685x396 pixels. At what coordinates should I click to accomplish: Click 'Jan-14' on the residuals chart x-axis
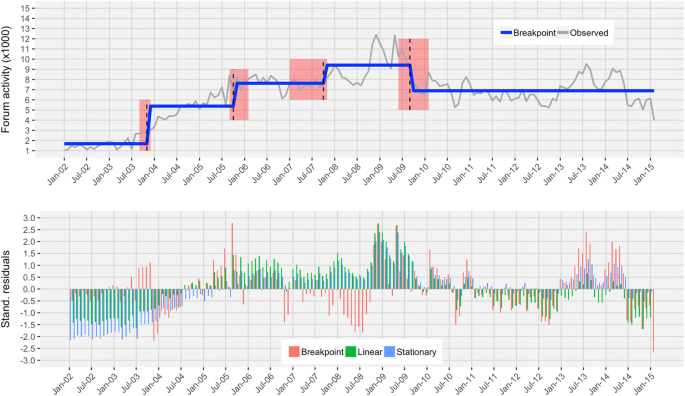click(600, 384)
